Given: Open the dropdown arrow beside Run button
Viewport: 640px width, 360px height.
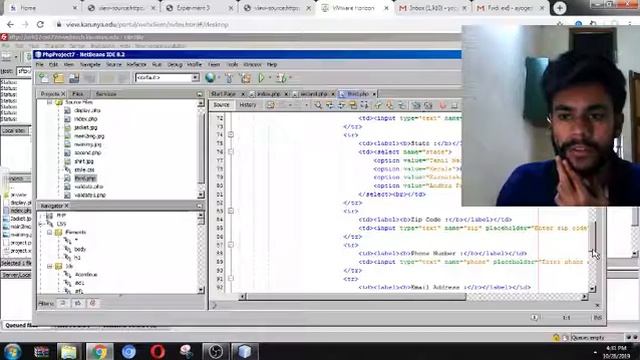Looking at the screenshot, I should (x=270, y=77).
